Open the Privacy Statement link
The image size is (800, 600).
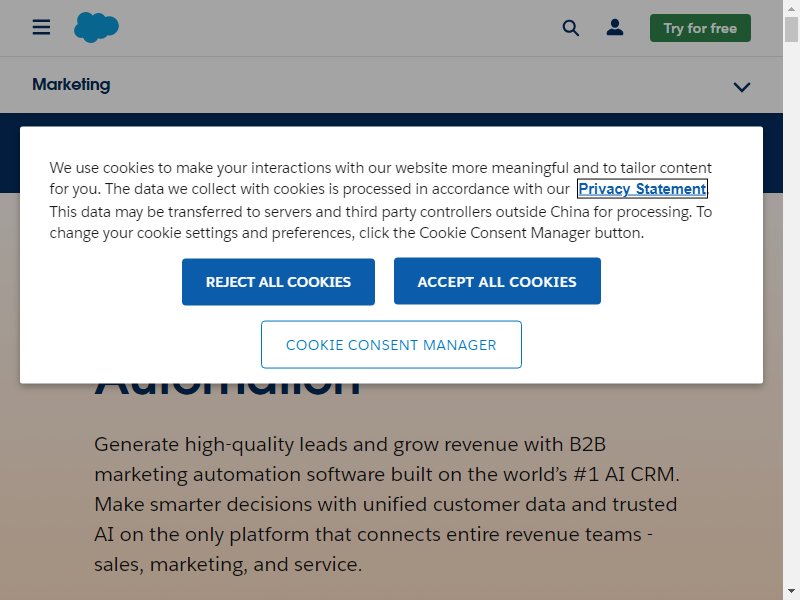pyautogui.click(x=642, y=189)
